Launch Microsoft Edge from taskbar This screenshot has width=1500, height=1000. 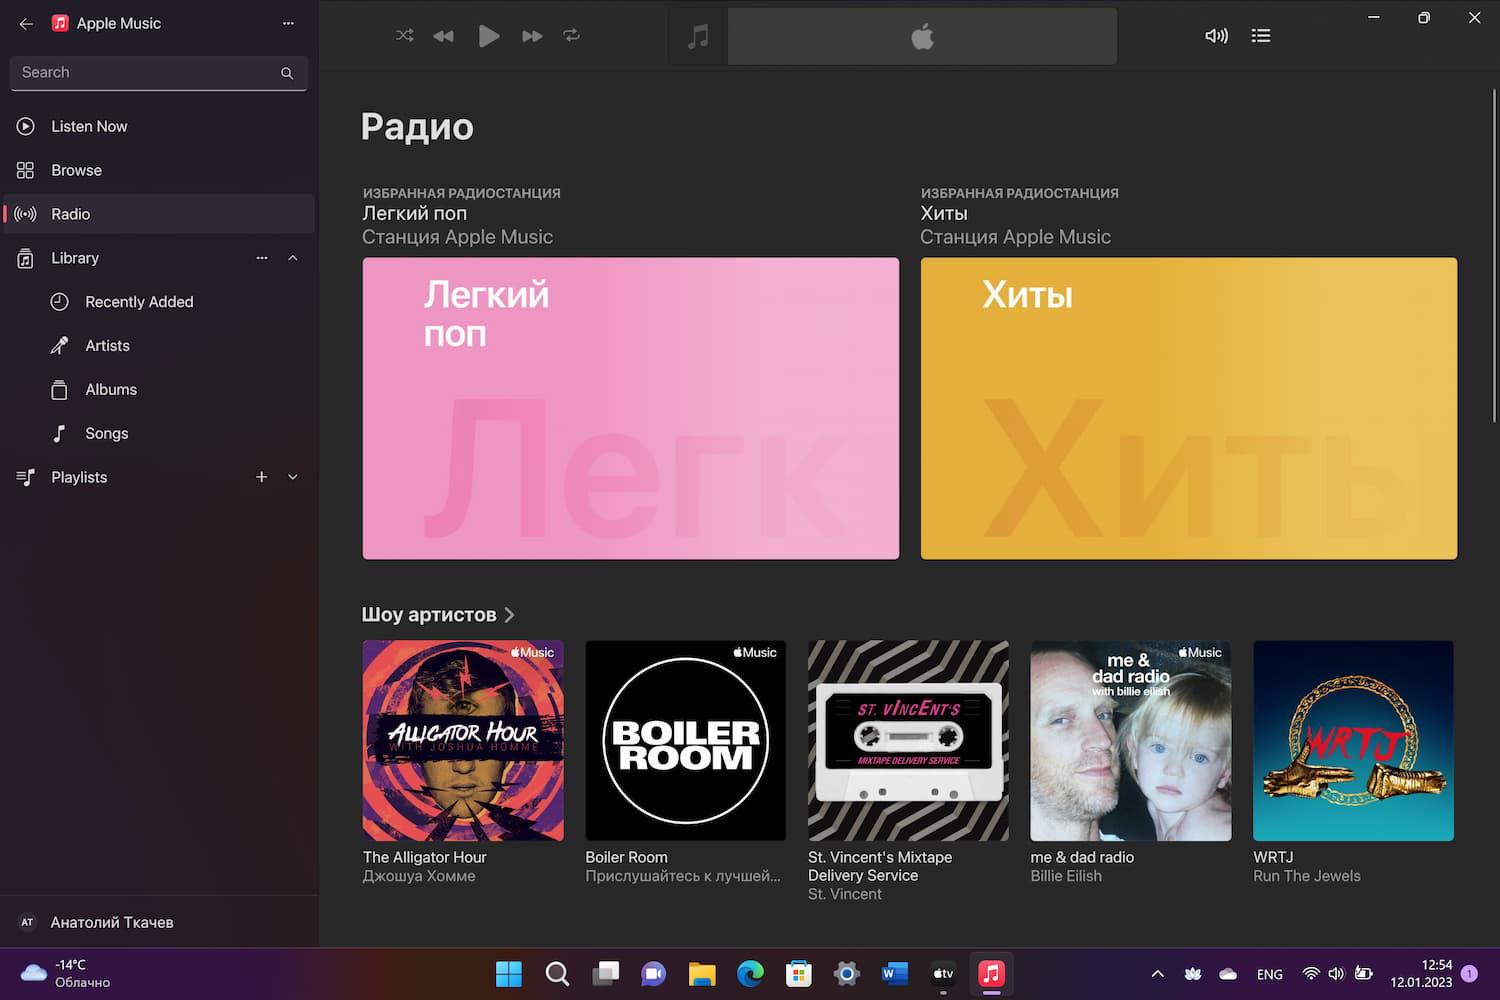pos(750,973)
